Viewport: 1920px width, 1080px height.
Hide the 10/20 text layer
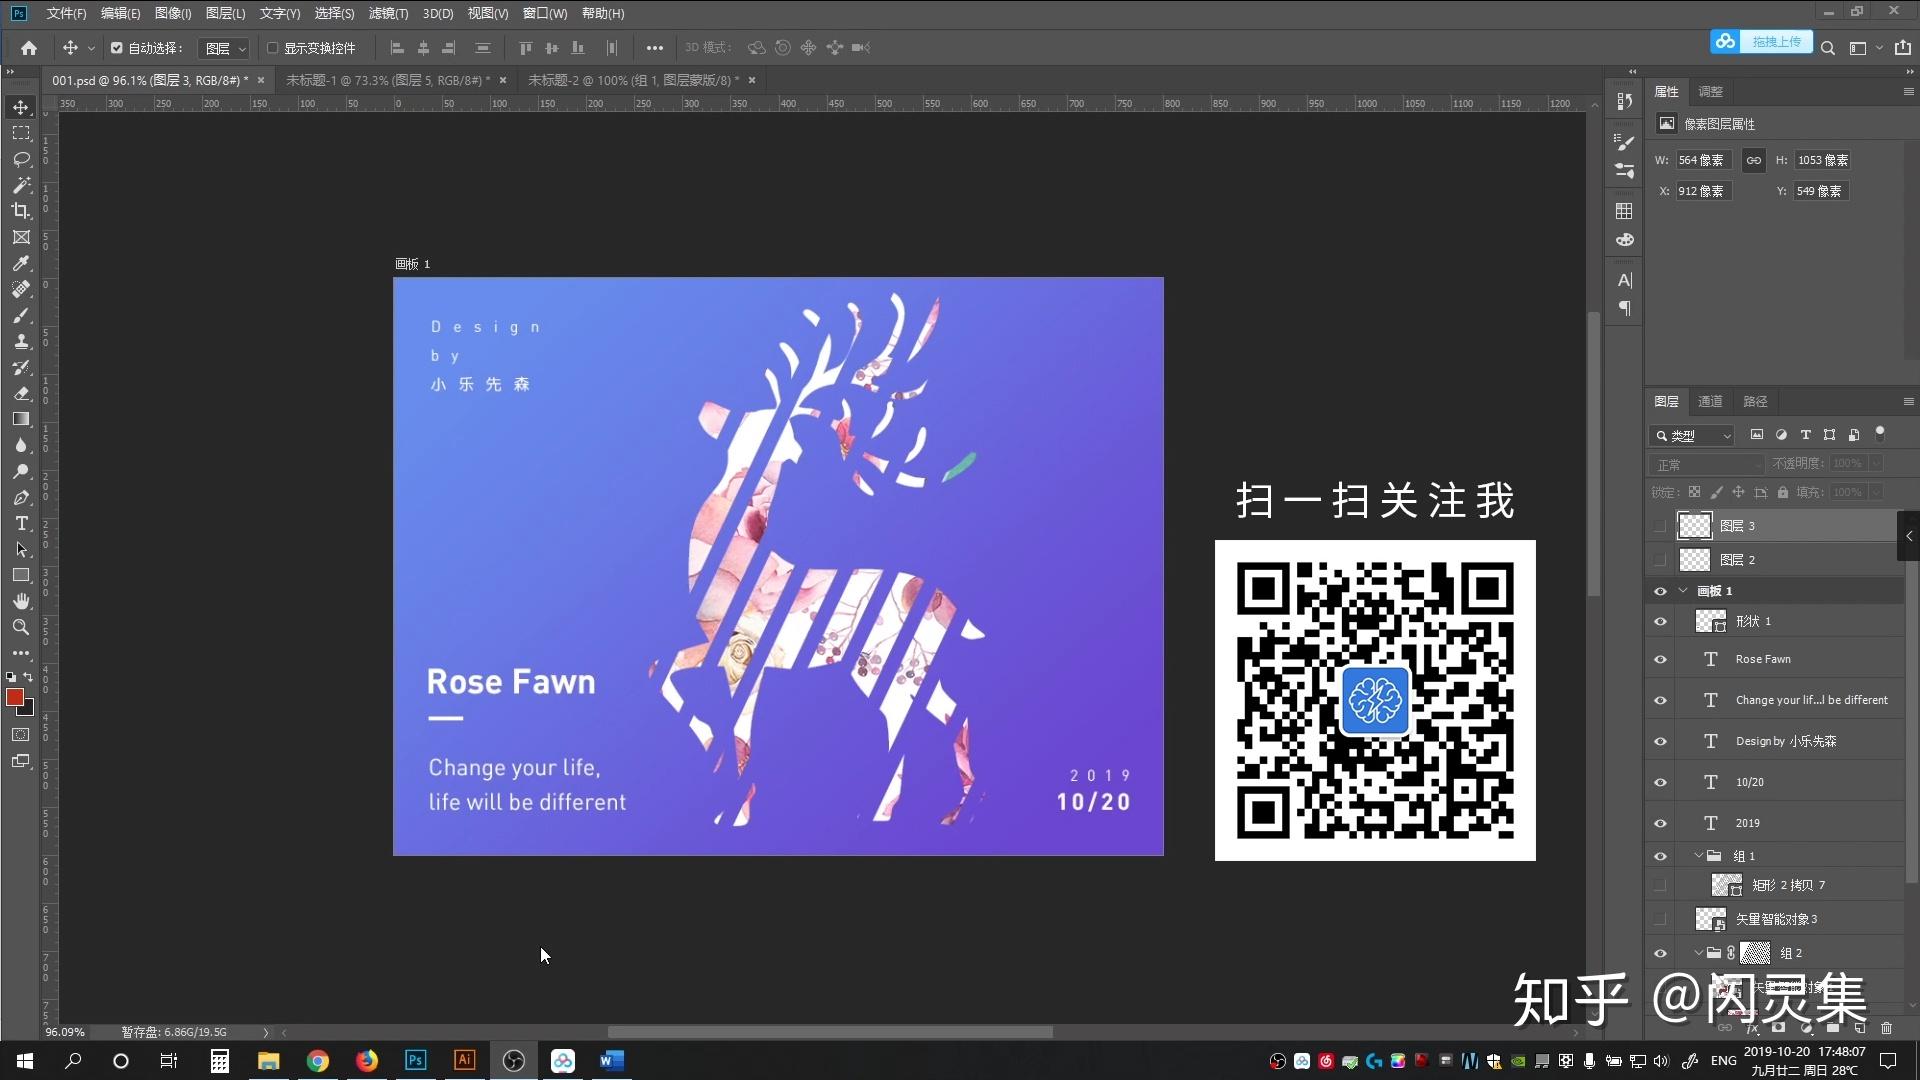click(x=1660, y=782)
